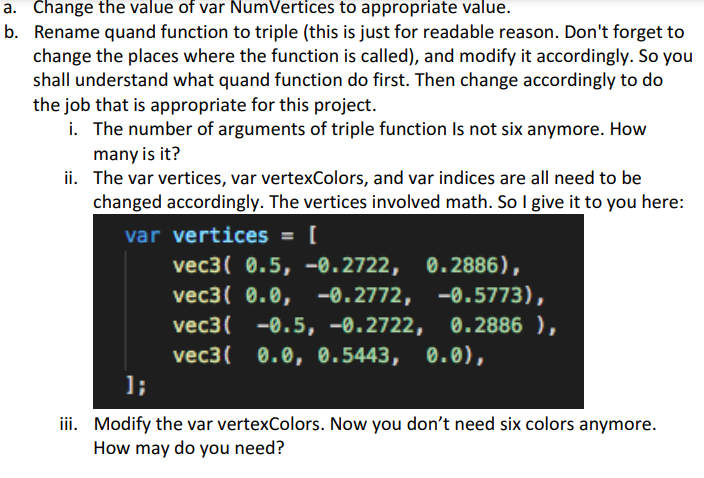The width and height of the screenshot is (704, 478).
Task: Click the first vec3 line with 0.5, -0.2722, 0.2886
Action: pyautogui.click(x=346, y=265)
